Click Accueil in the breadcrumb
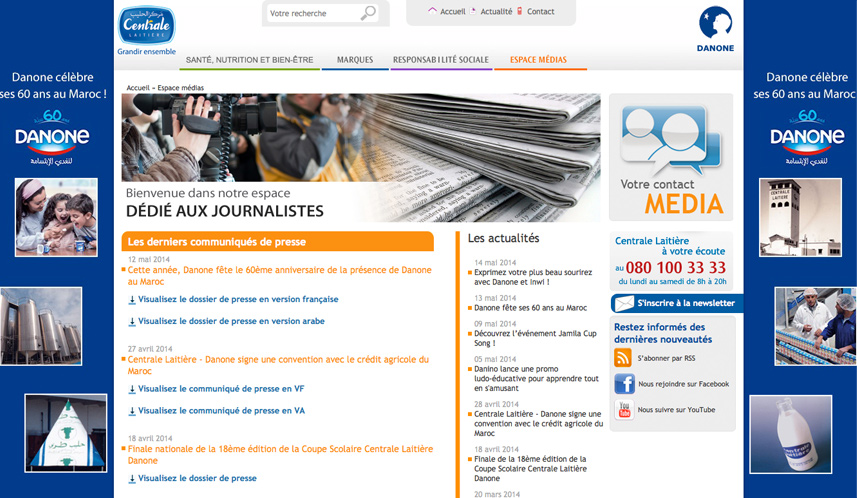This screenshot has height=498, width=857. point(138,87)
